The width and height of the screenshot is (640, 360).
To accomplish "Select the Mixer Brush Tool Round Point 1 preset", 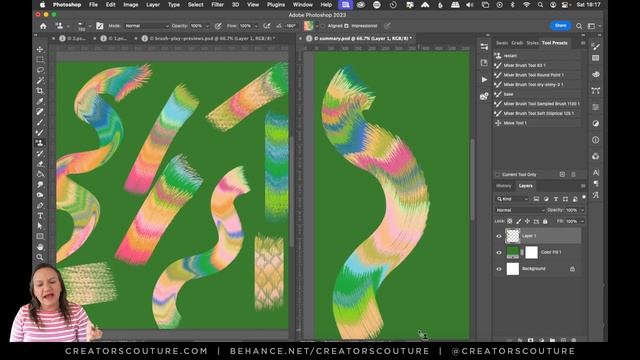I will [x=537, y=75].
